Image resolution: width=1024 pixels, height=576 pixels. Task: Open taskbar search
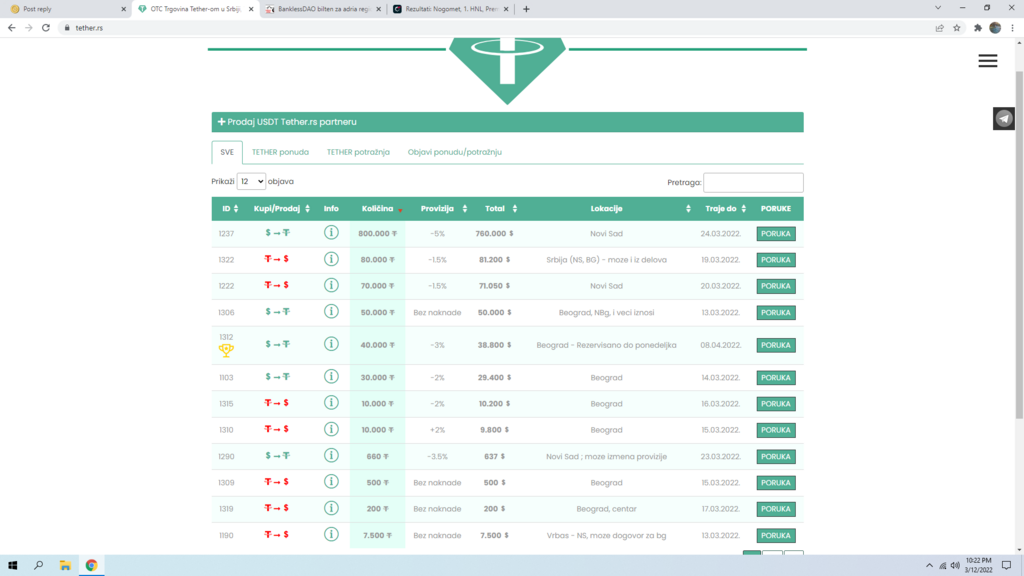coord(39,566)
